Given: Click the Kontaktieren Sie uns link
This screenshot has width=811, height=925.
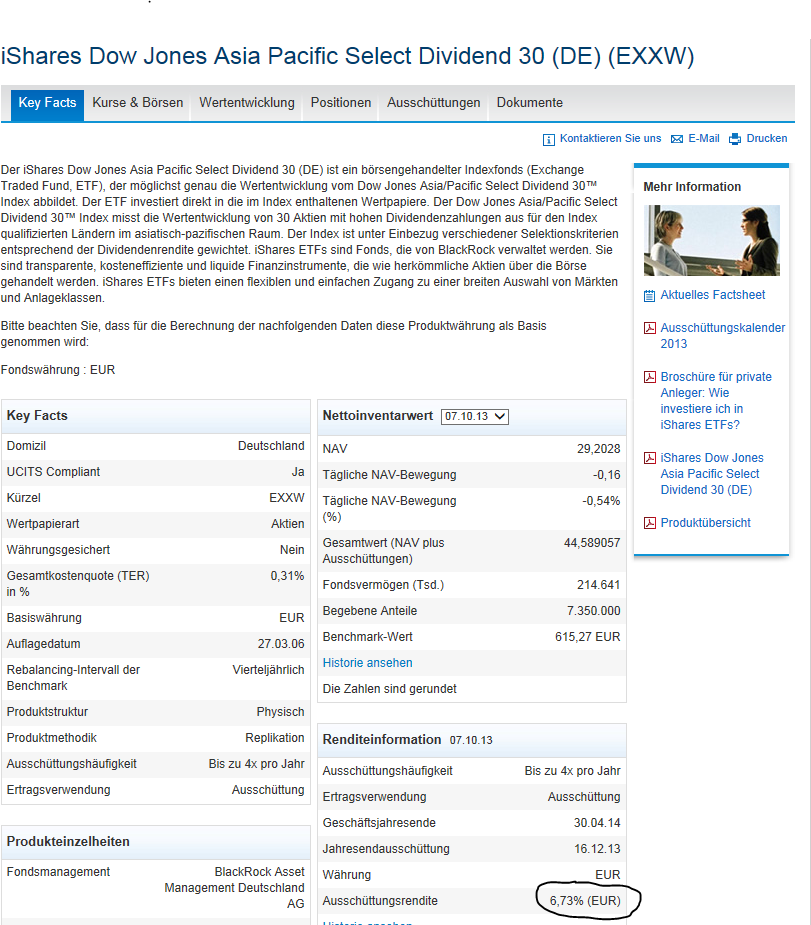Looking at the screenshot, I should pyautogui.click(x=610, y=138).
